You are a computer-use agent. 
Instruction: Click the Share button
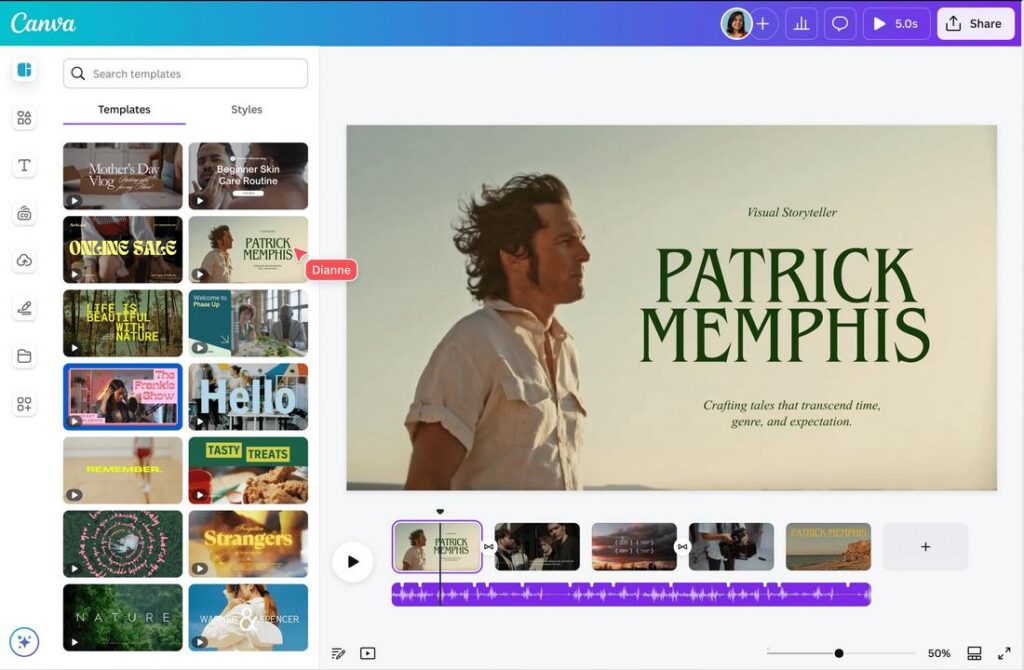point(975,23)
